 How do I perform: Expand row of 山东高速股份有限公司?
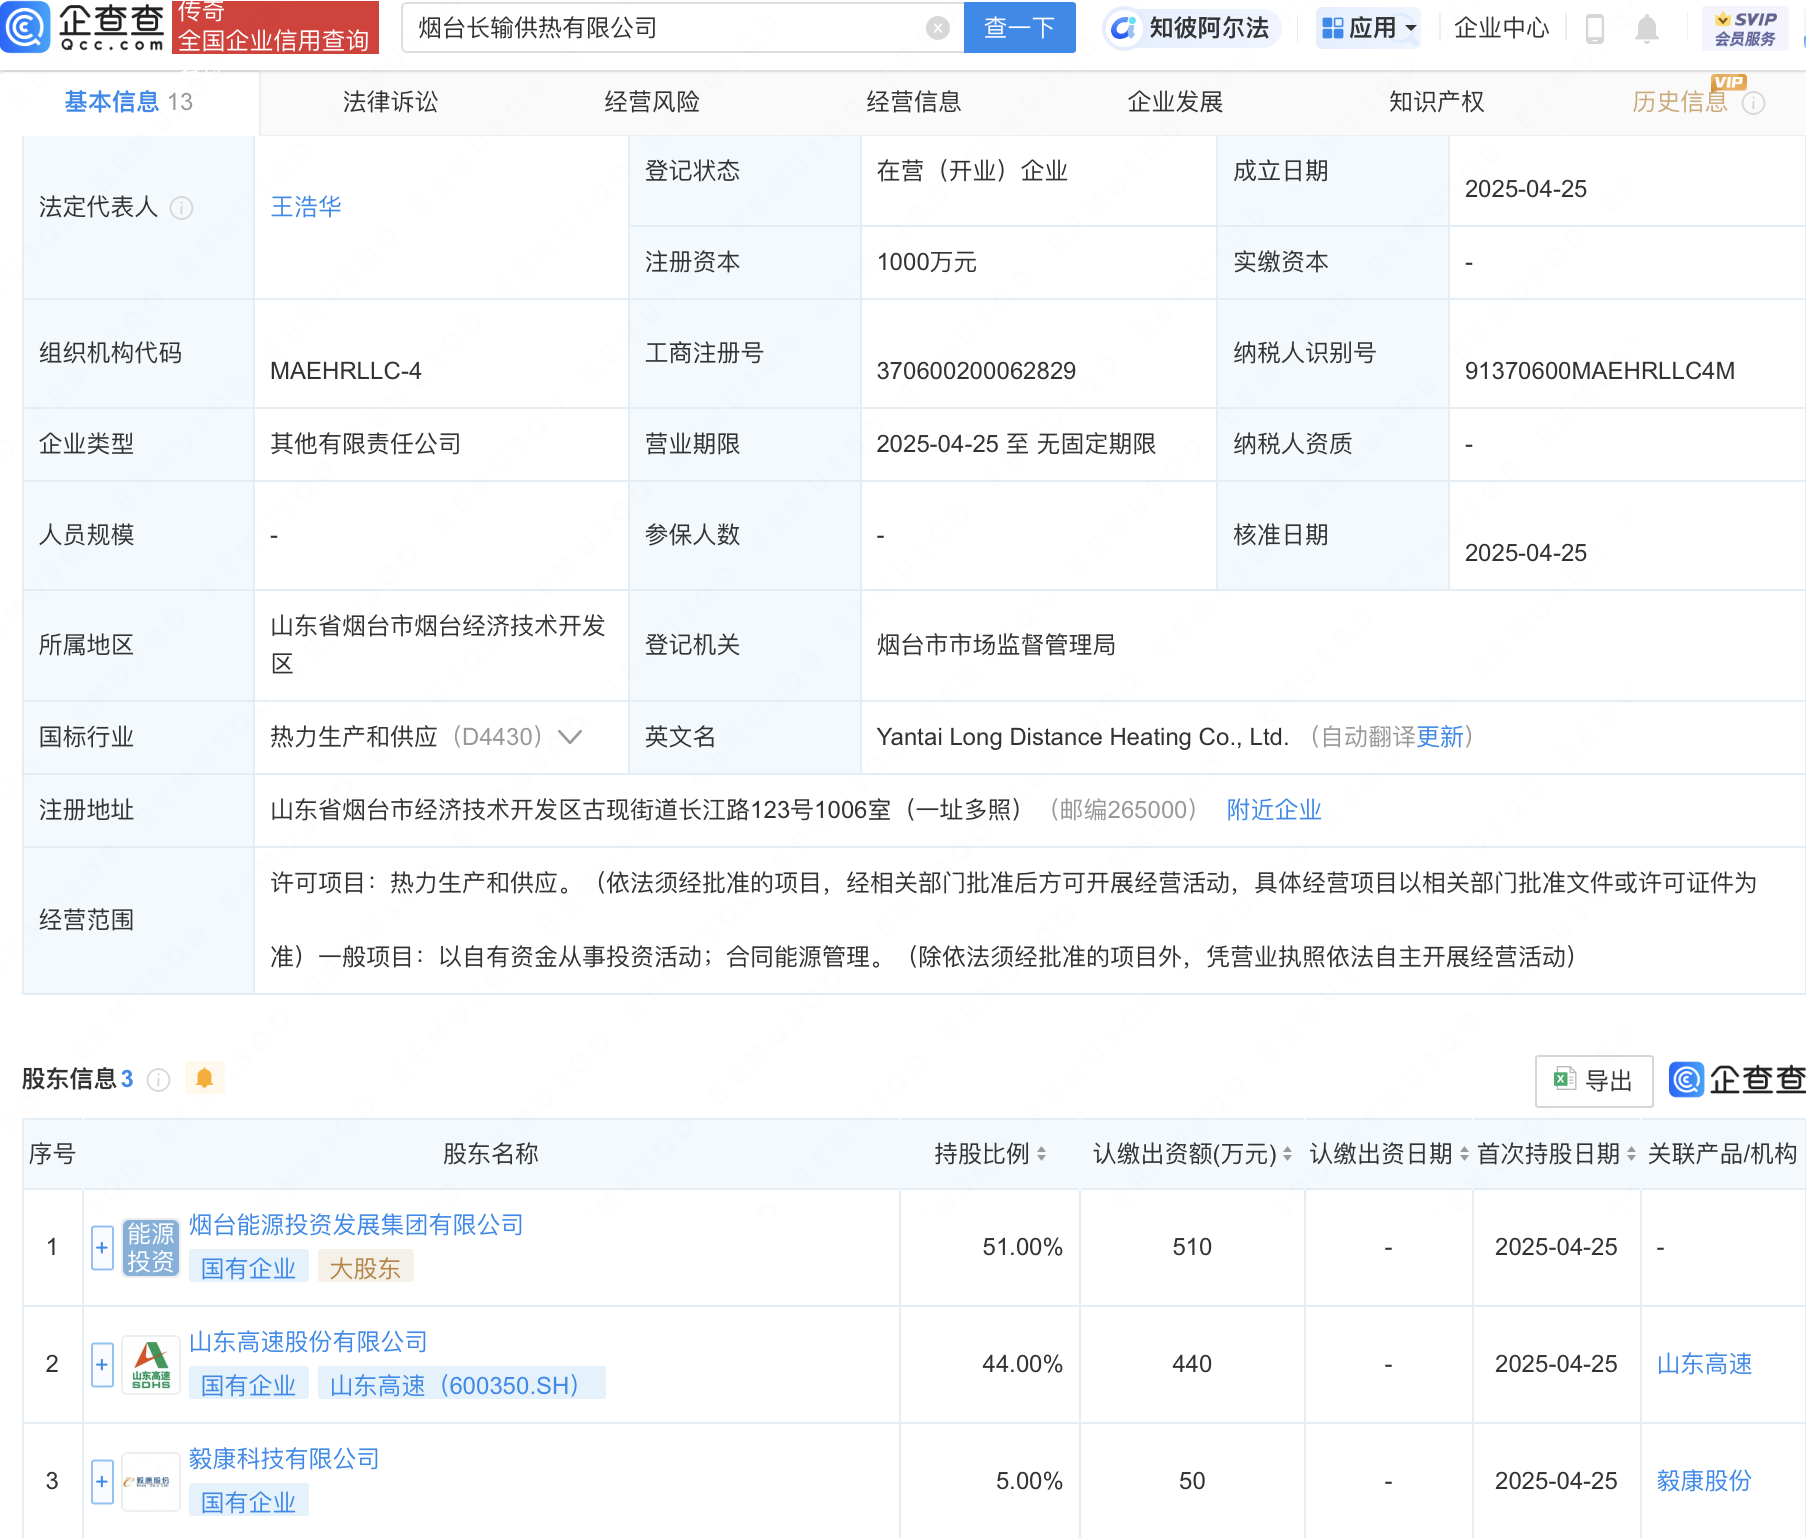(102, 1364)
